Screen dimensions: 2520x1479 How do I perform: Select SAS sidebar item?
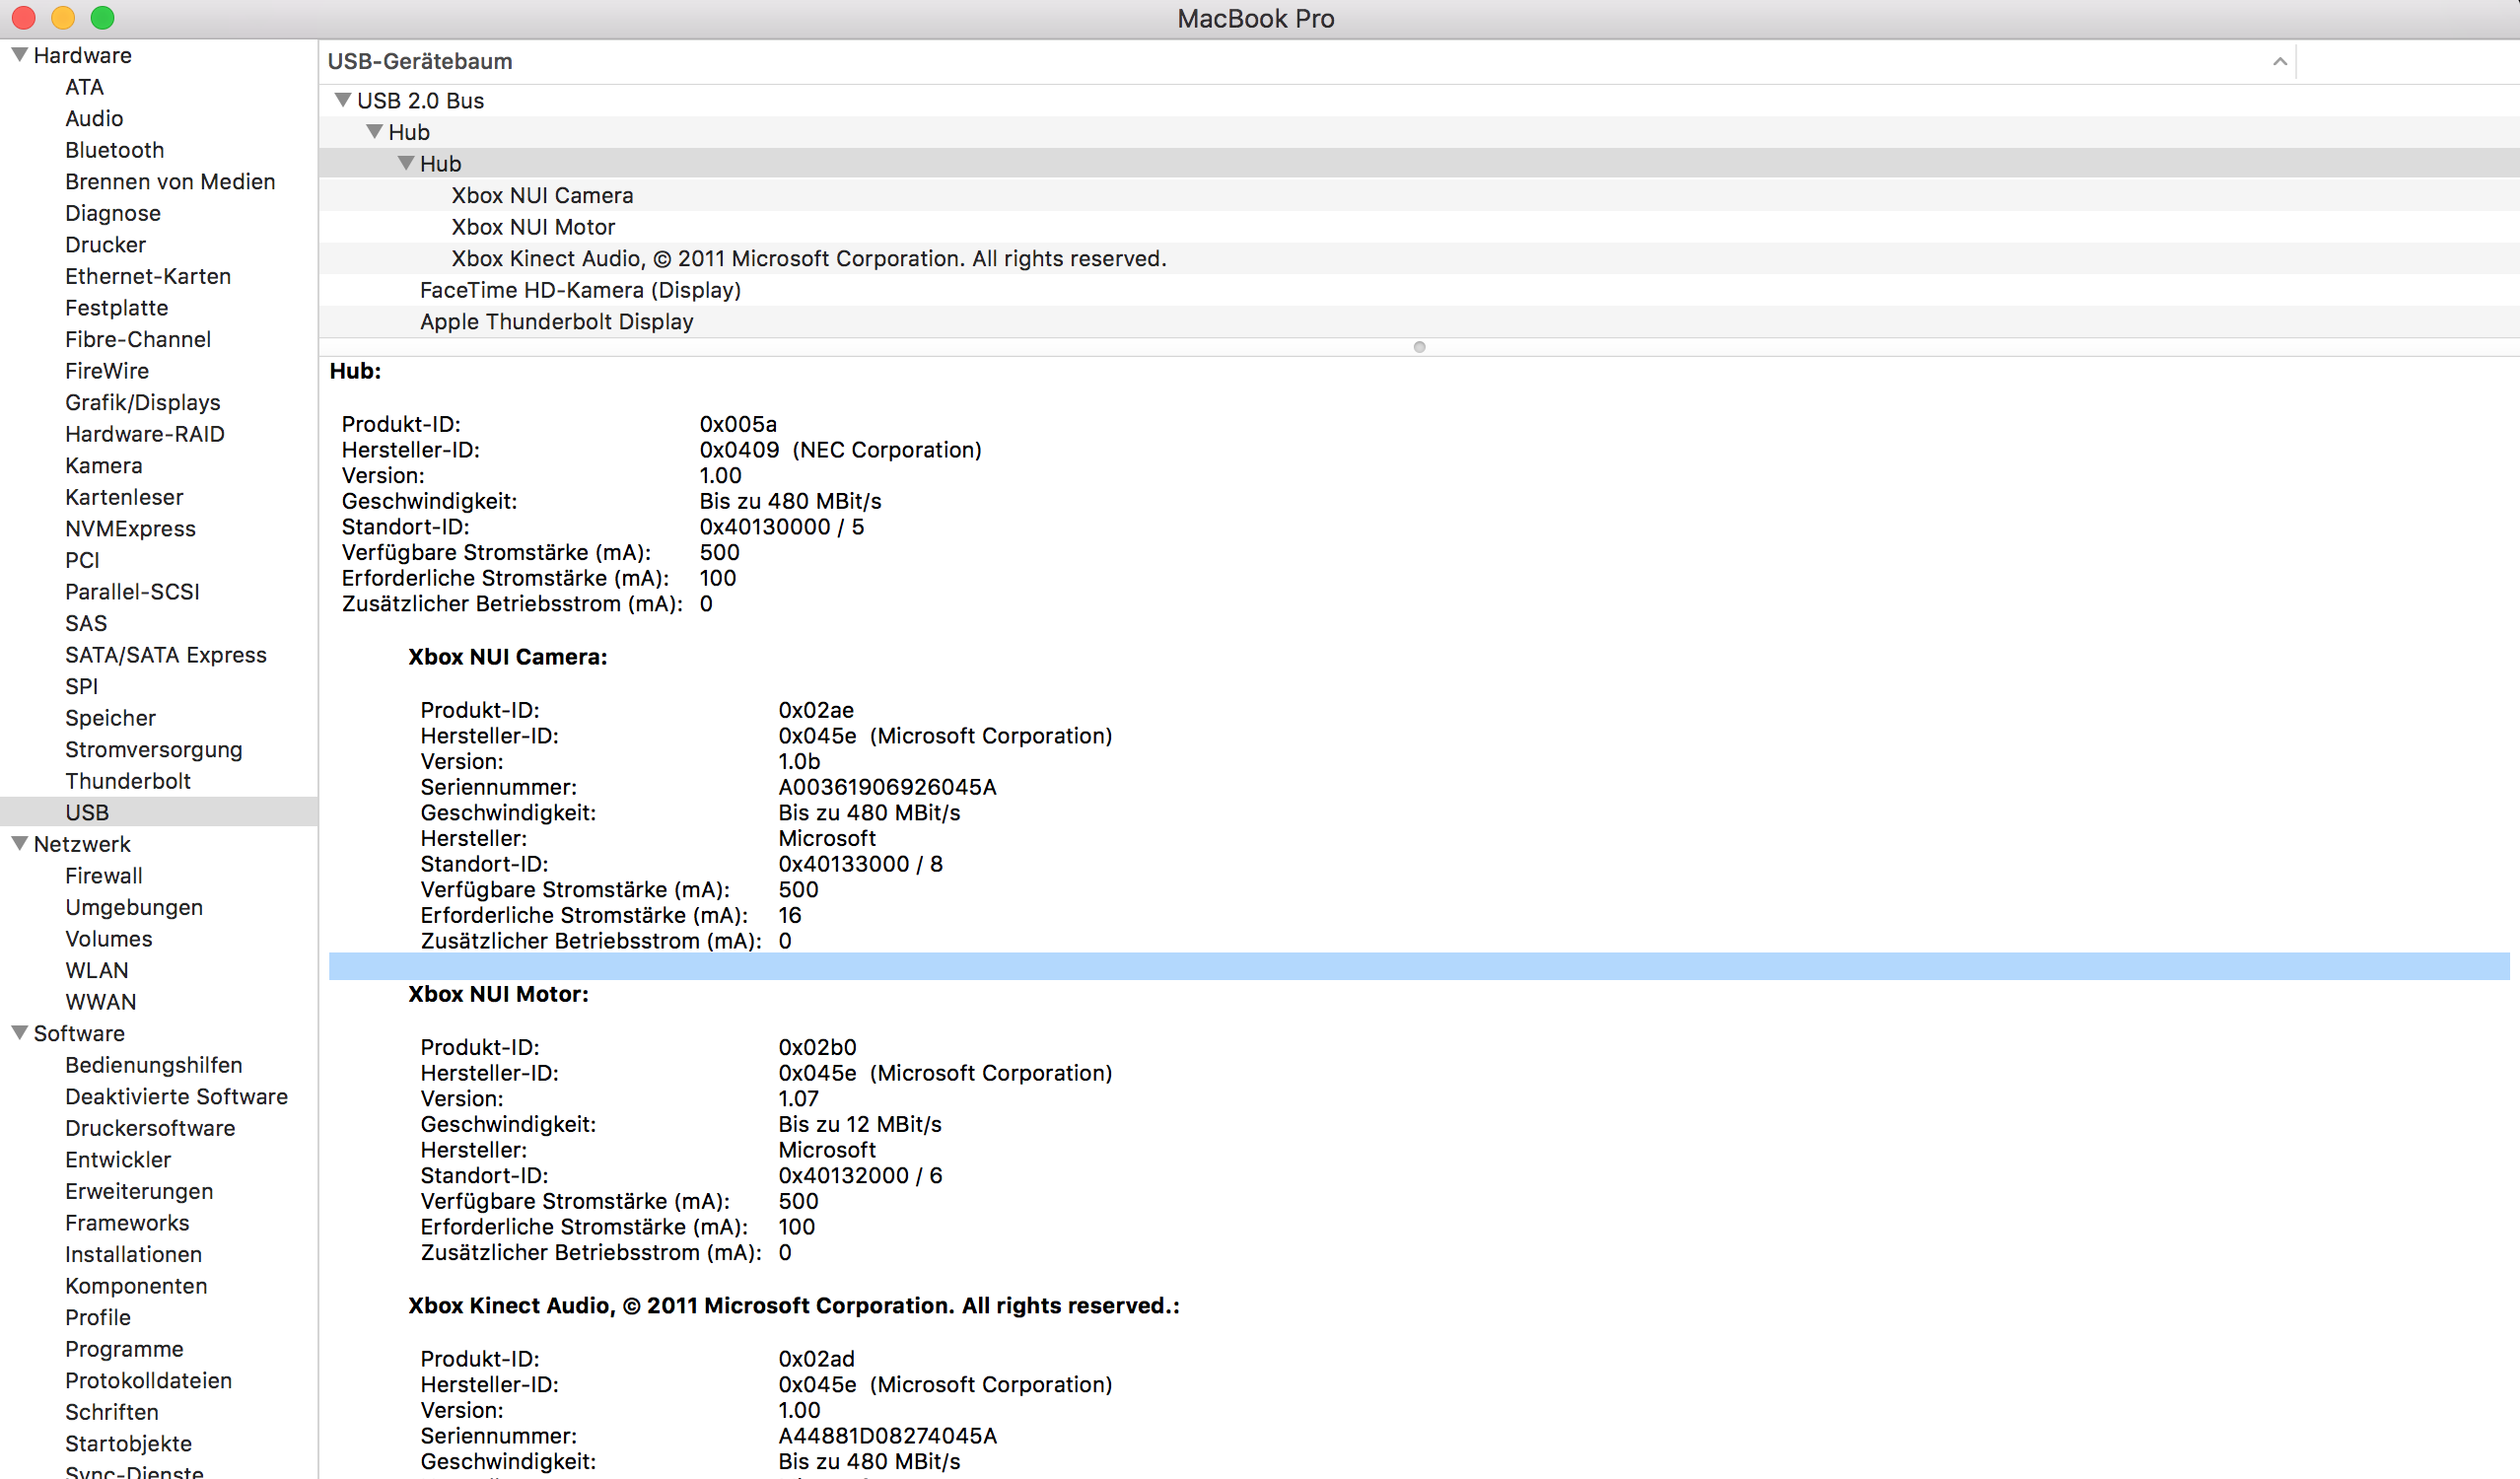pyautogui.click(x=86, y=623)
